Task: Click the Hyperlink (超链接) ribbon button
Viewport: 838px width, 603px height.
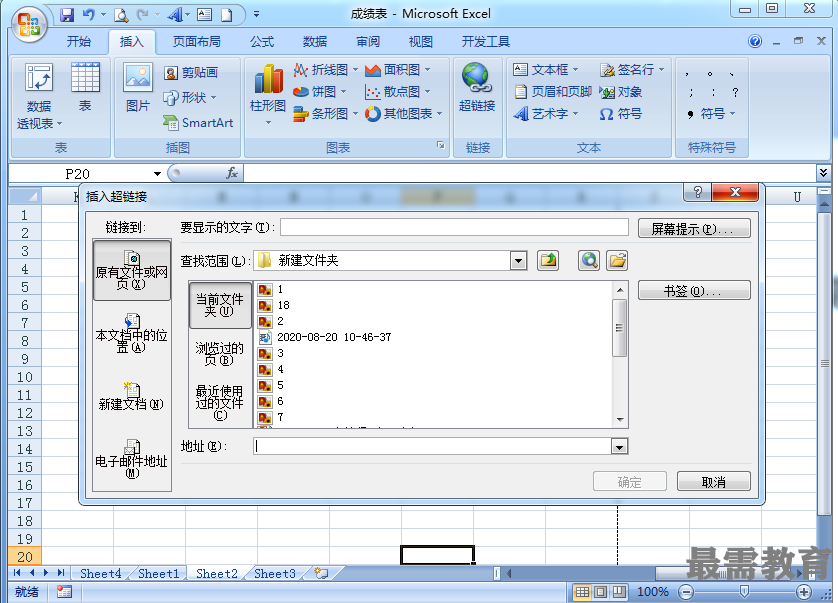Action: click(477, 88)
